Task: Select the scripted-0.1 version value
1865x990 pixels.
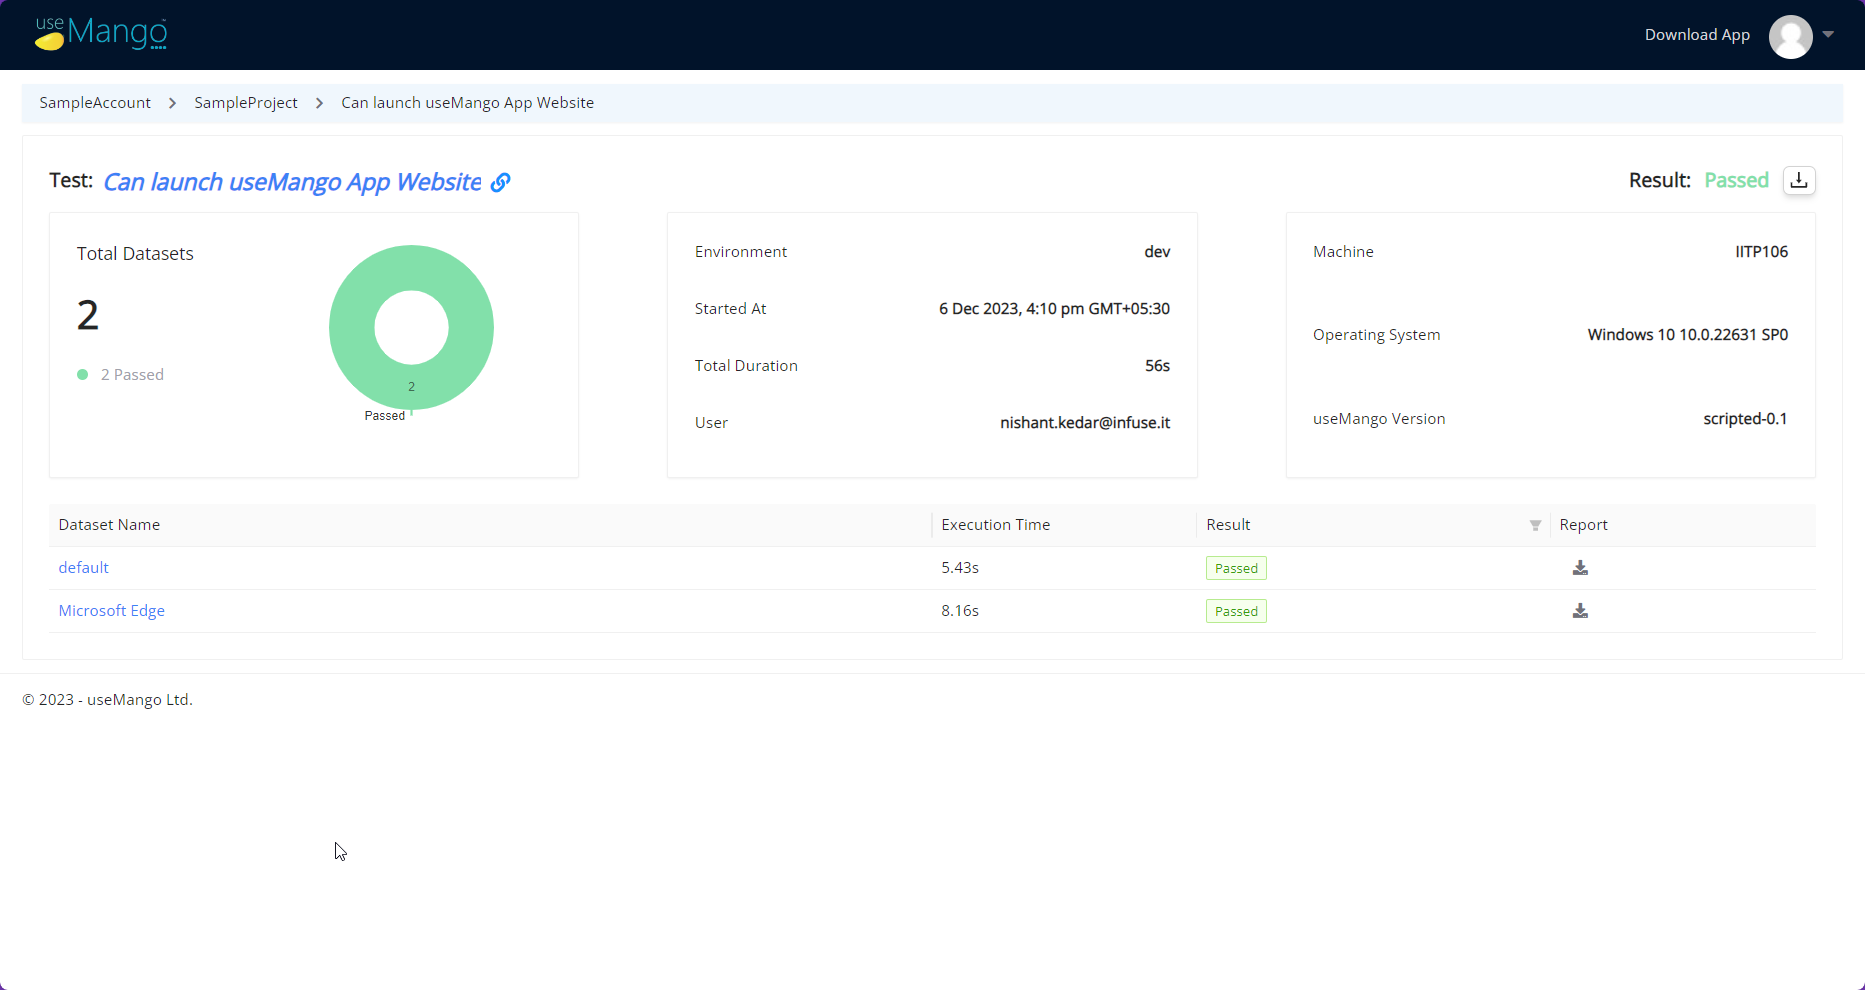Action: click(1745, 419)
